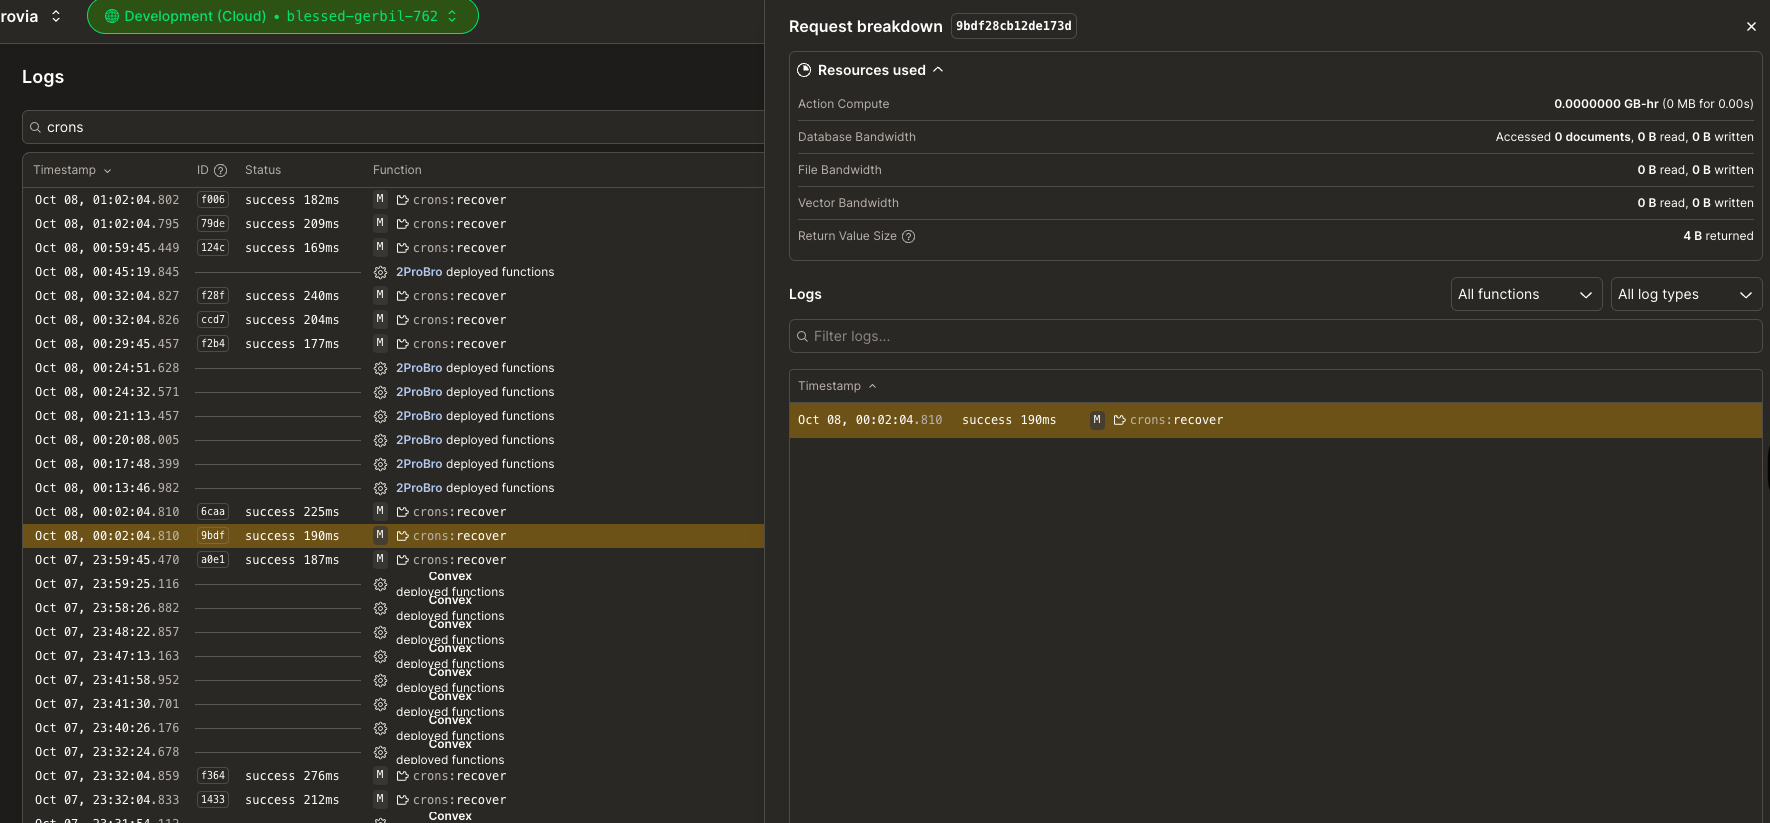Click the M badge on the f006 row
This screenshot has width=1770, height=823.
[x=380, y=200]
